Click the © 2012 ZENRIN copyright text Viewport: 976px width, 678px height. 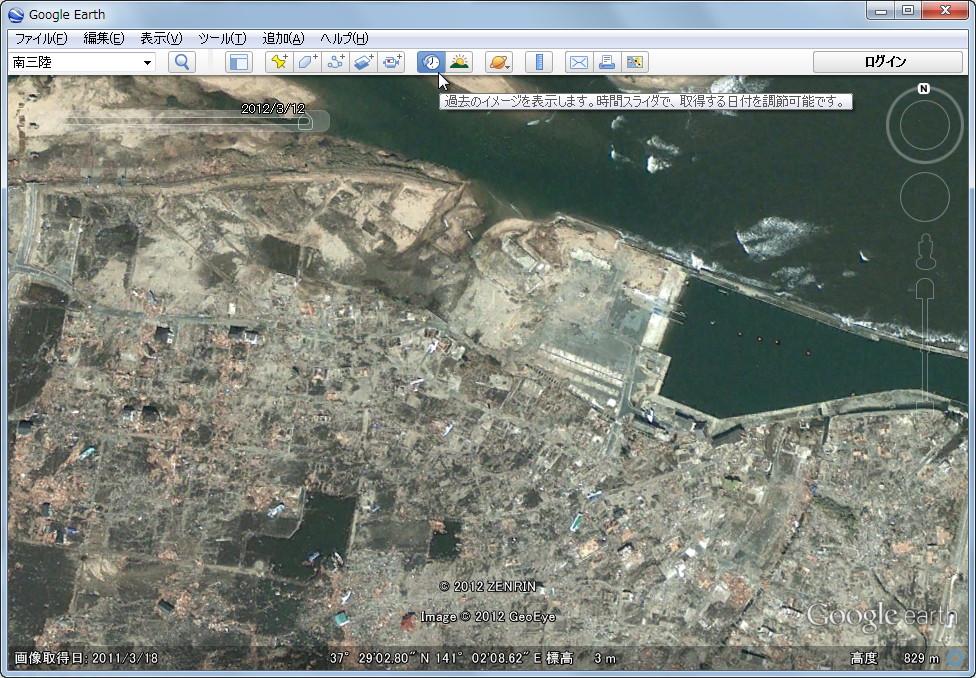pyautogui.click(x=487, y=586)
